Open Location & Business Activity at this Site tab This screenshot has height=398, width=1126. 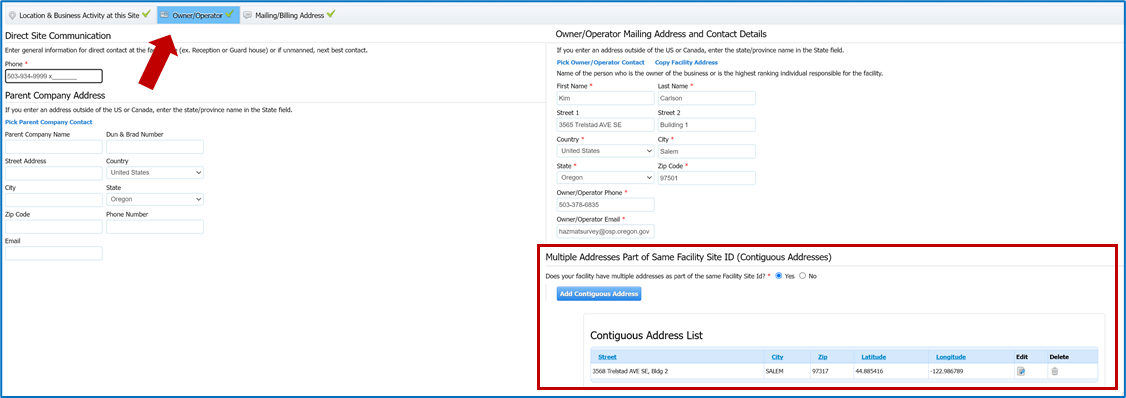click(x=79, y=14)
